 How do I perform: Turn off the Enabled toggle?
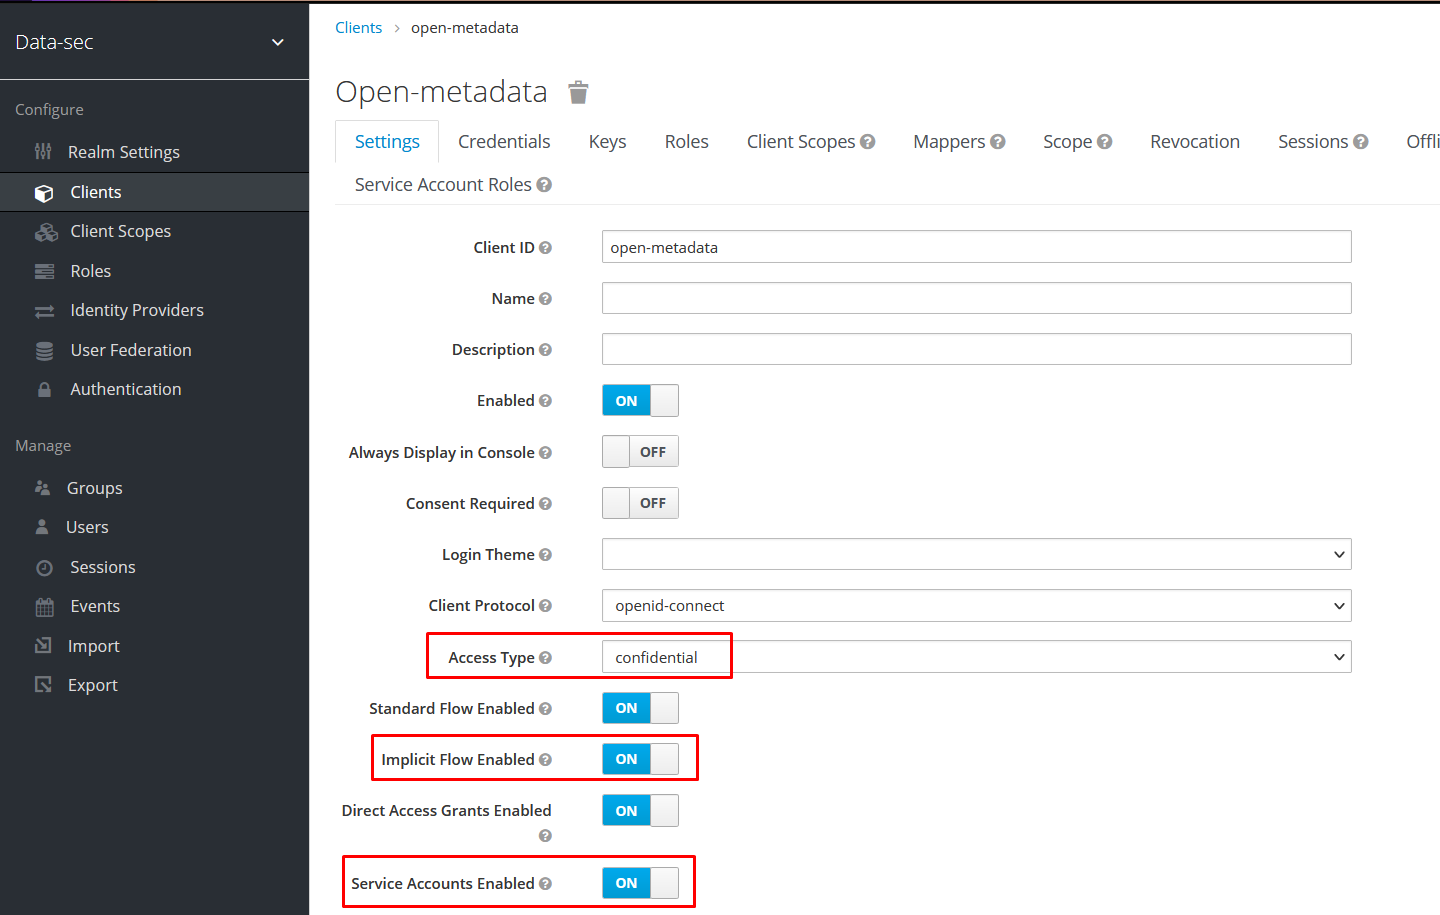click(x=640, y=400)
